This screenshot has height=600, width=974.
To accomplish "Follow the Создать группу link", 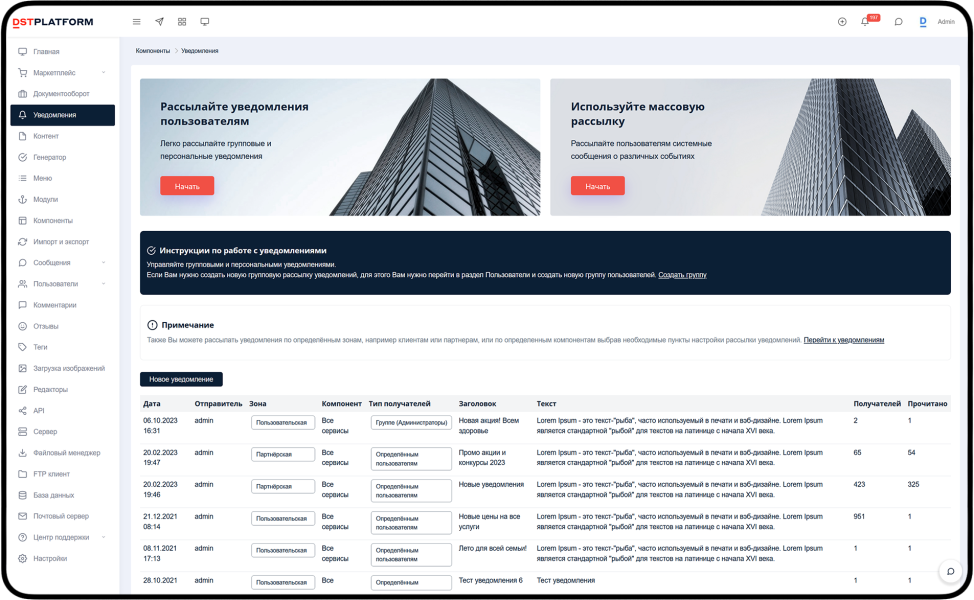I will (x=682, y=274).
